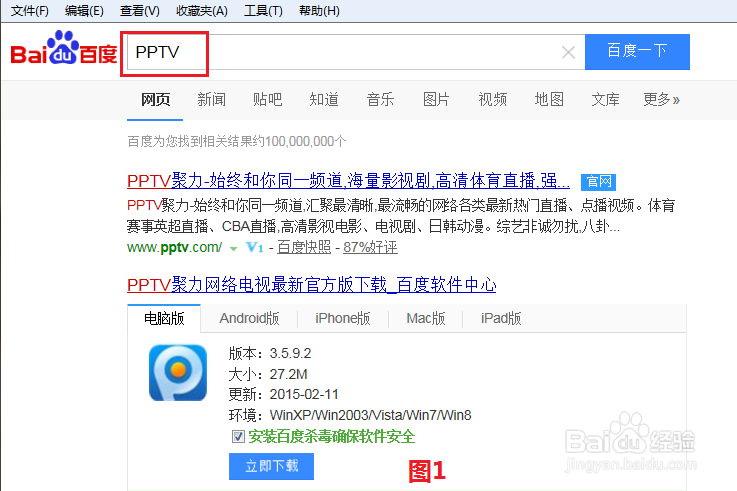Open the 查看(V) menu
This screenshot has height=491, width=737.
[x=140, y=10]
